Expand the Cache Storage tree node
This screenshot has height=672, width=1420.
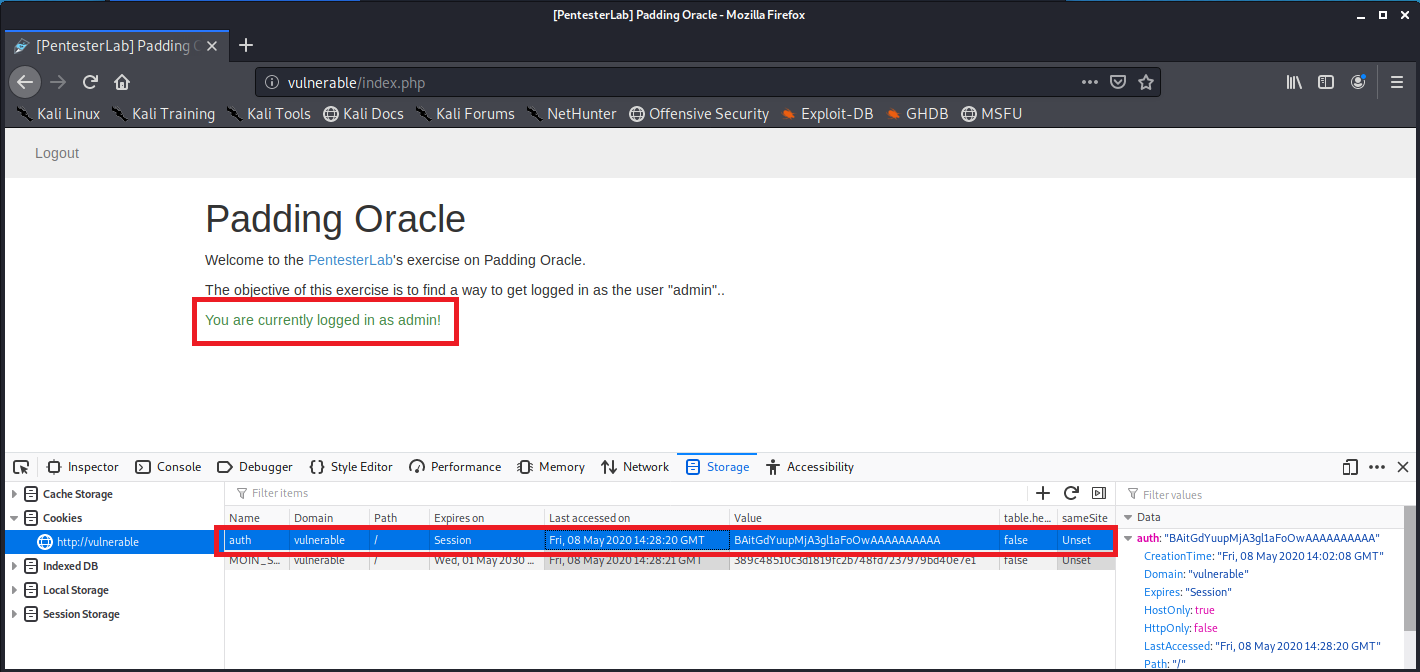click(x=14, y=494)
